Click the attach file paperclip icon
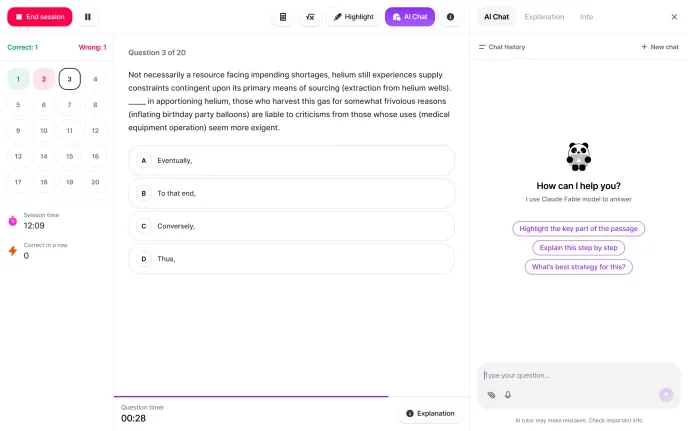This screenshot has height=431, width=688. coord(491,395)
